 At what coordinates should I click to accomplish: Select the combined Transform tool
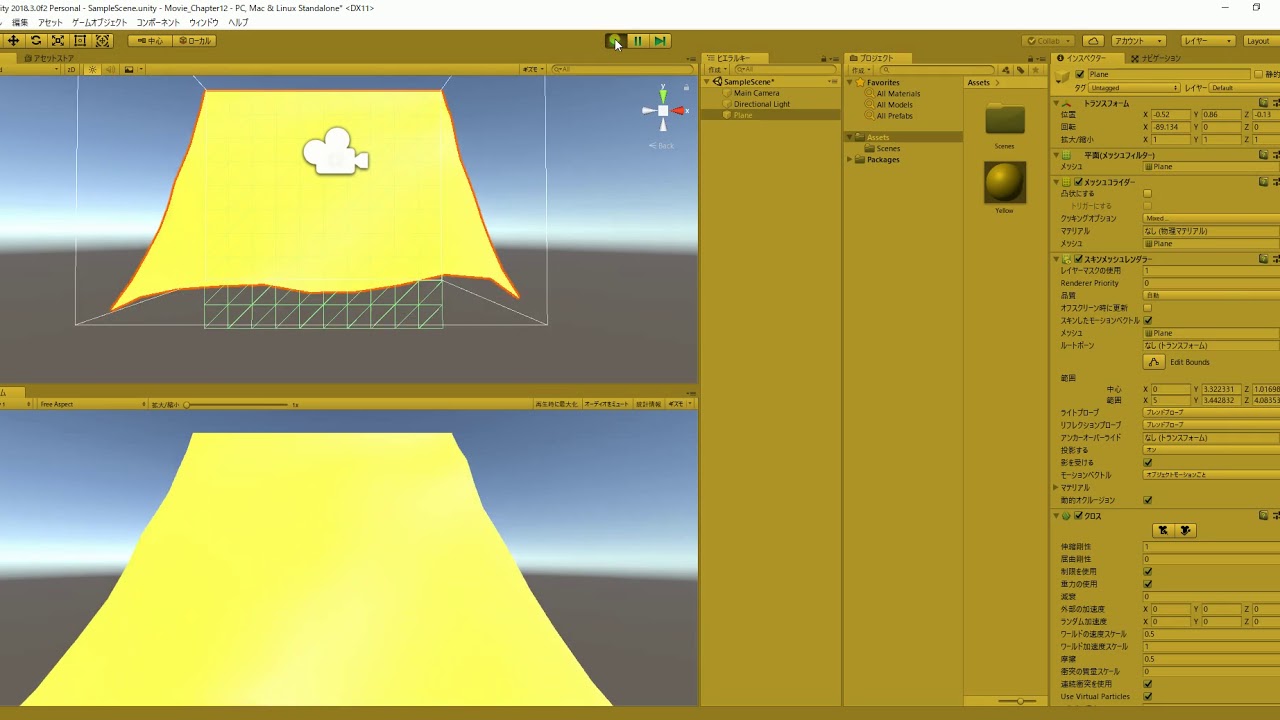click(102, 41)
